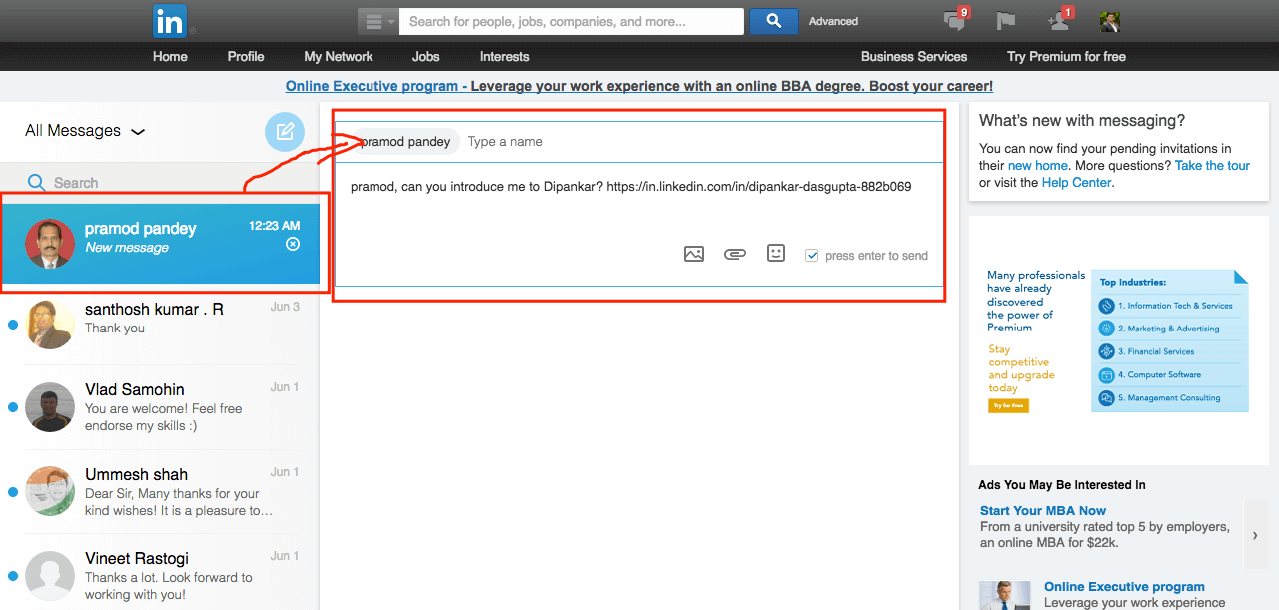Click the pramod pandey recipient chip
Image resolution: width=1279 pixels, height=610 pixels.
(x=404, y=142)
